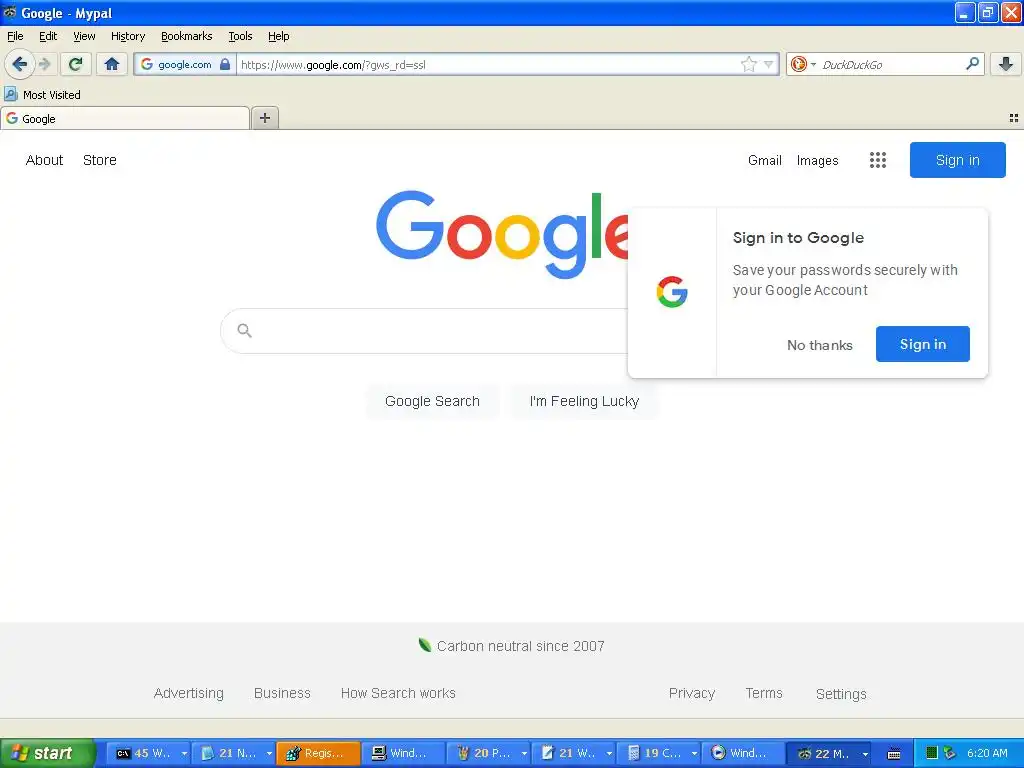Click the forward arrow navigation button
Screen dimensions: 1024x768
pyautogui.click(x=44, y=64)
